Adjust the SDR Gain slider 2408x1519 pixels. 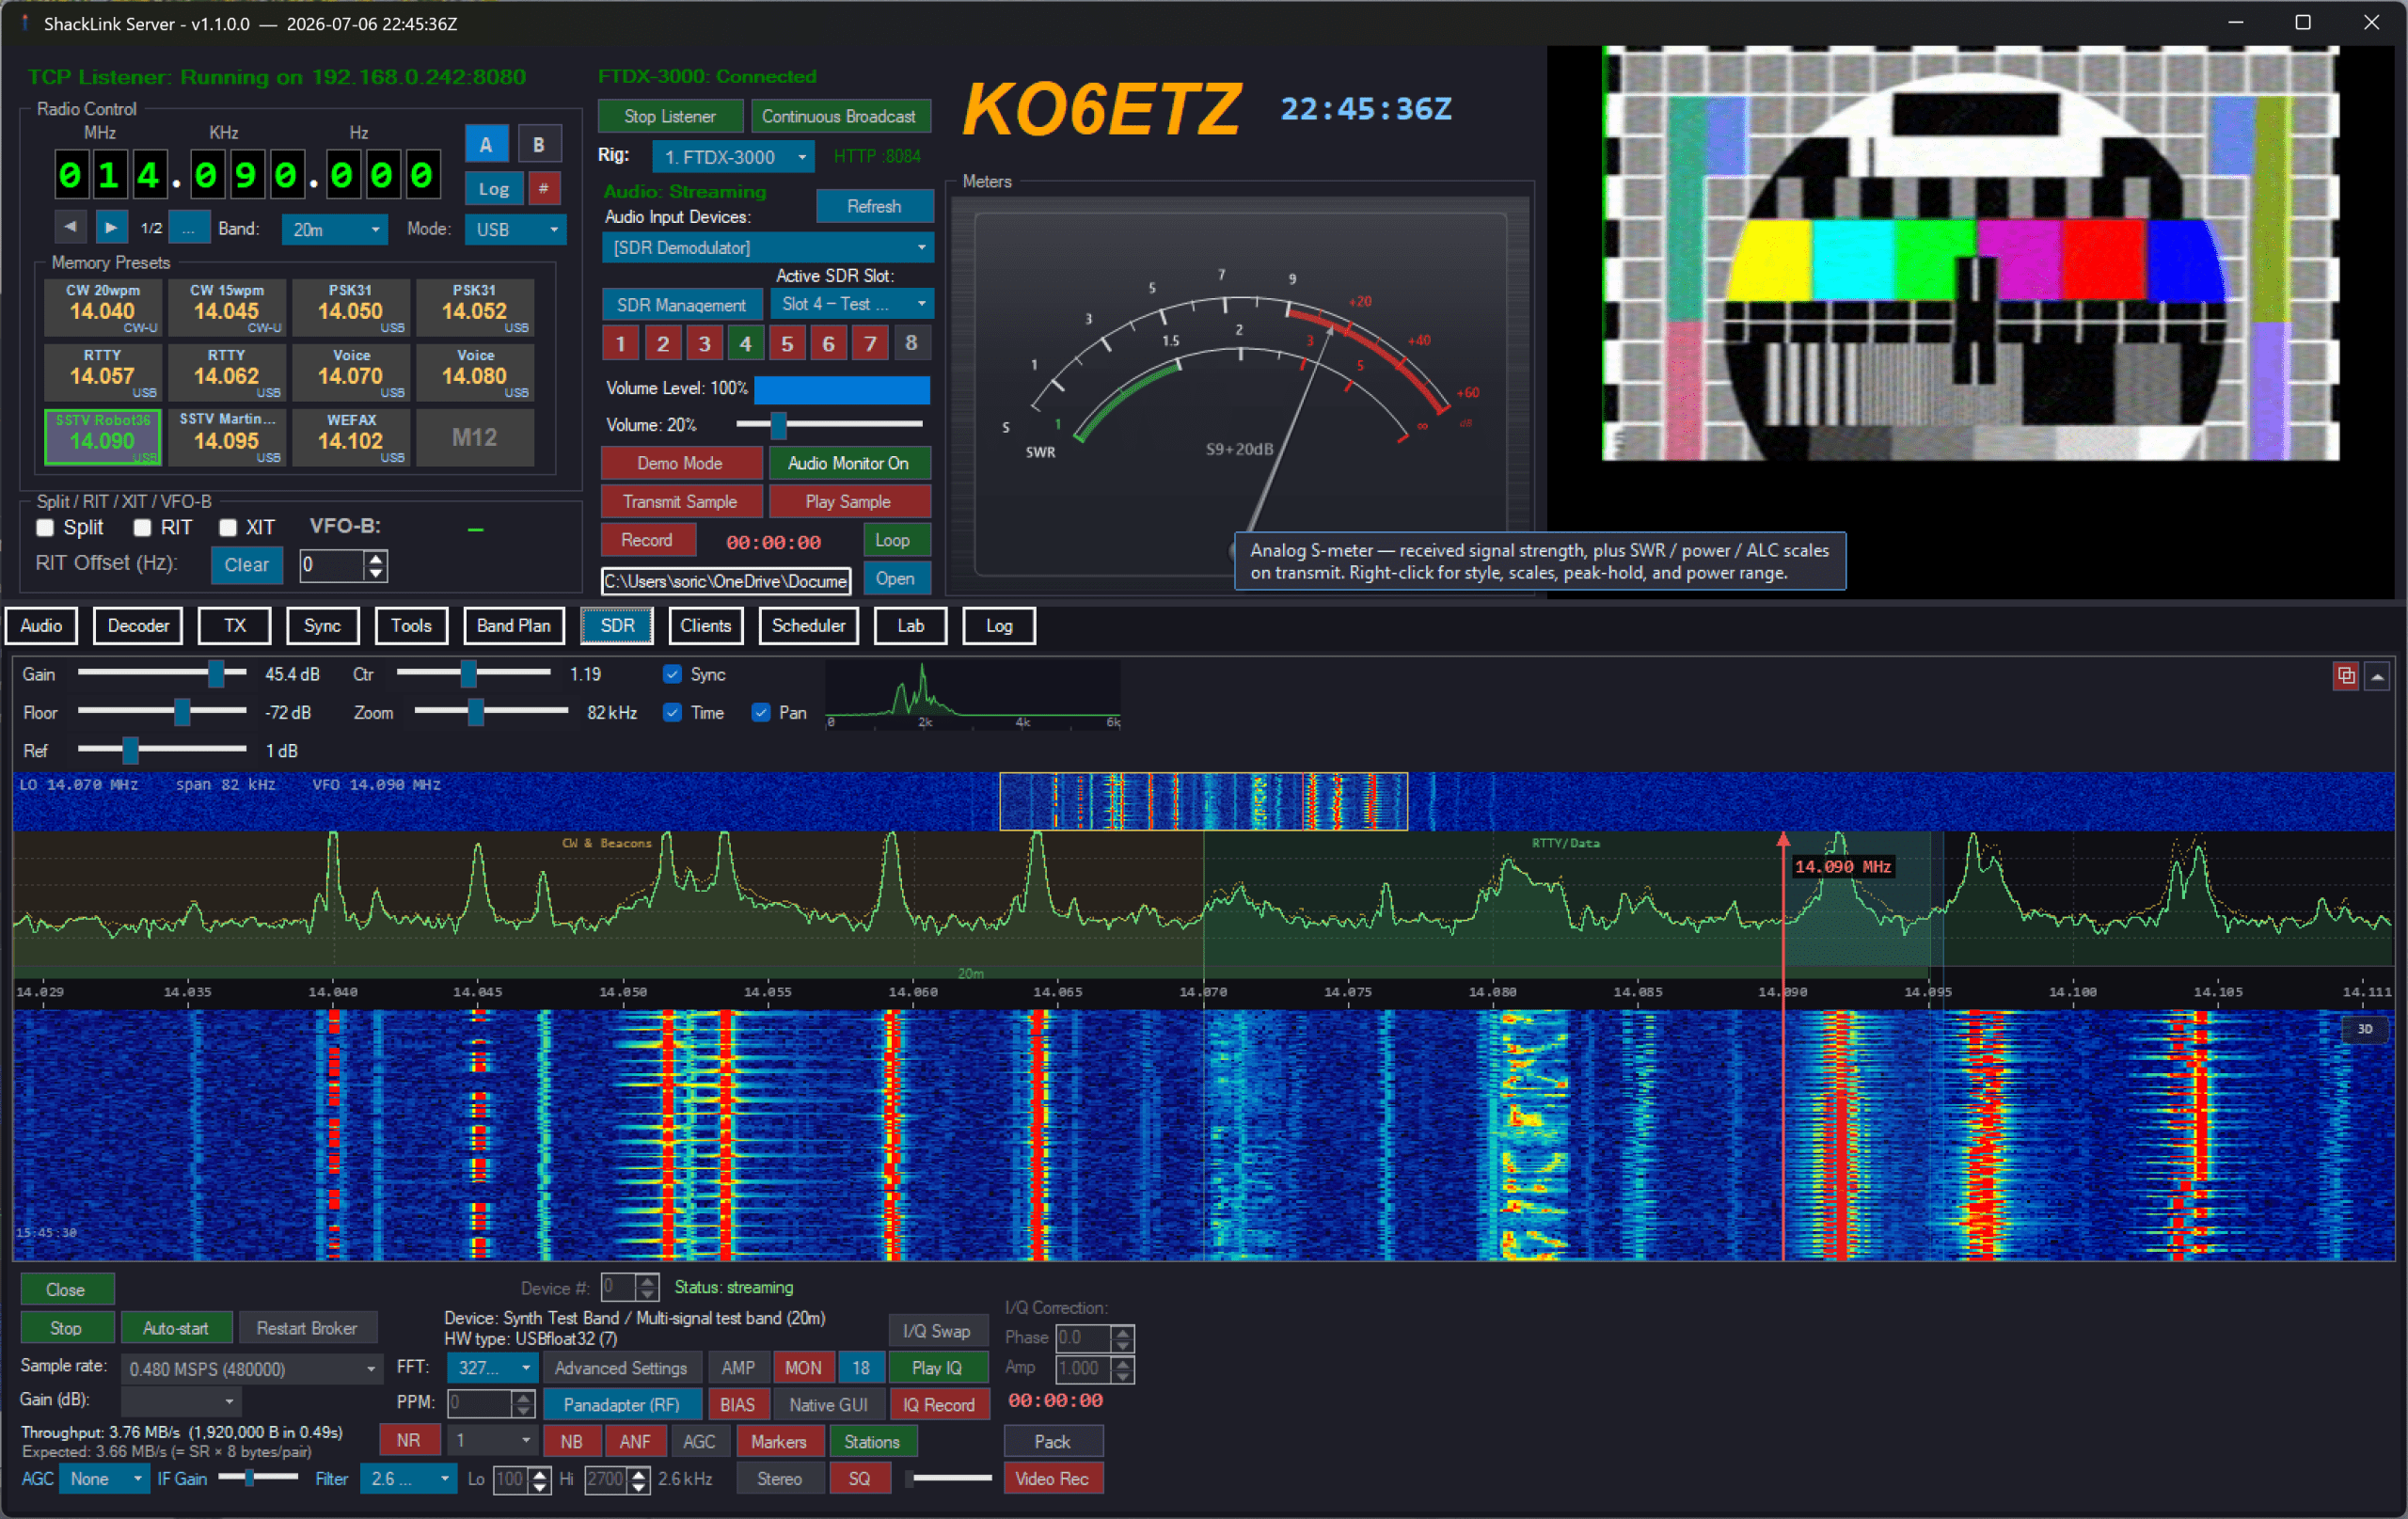point(162,675)
